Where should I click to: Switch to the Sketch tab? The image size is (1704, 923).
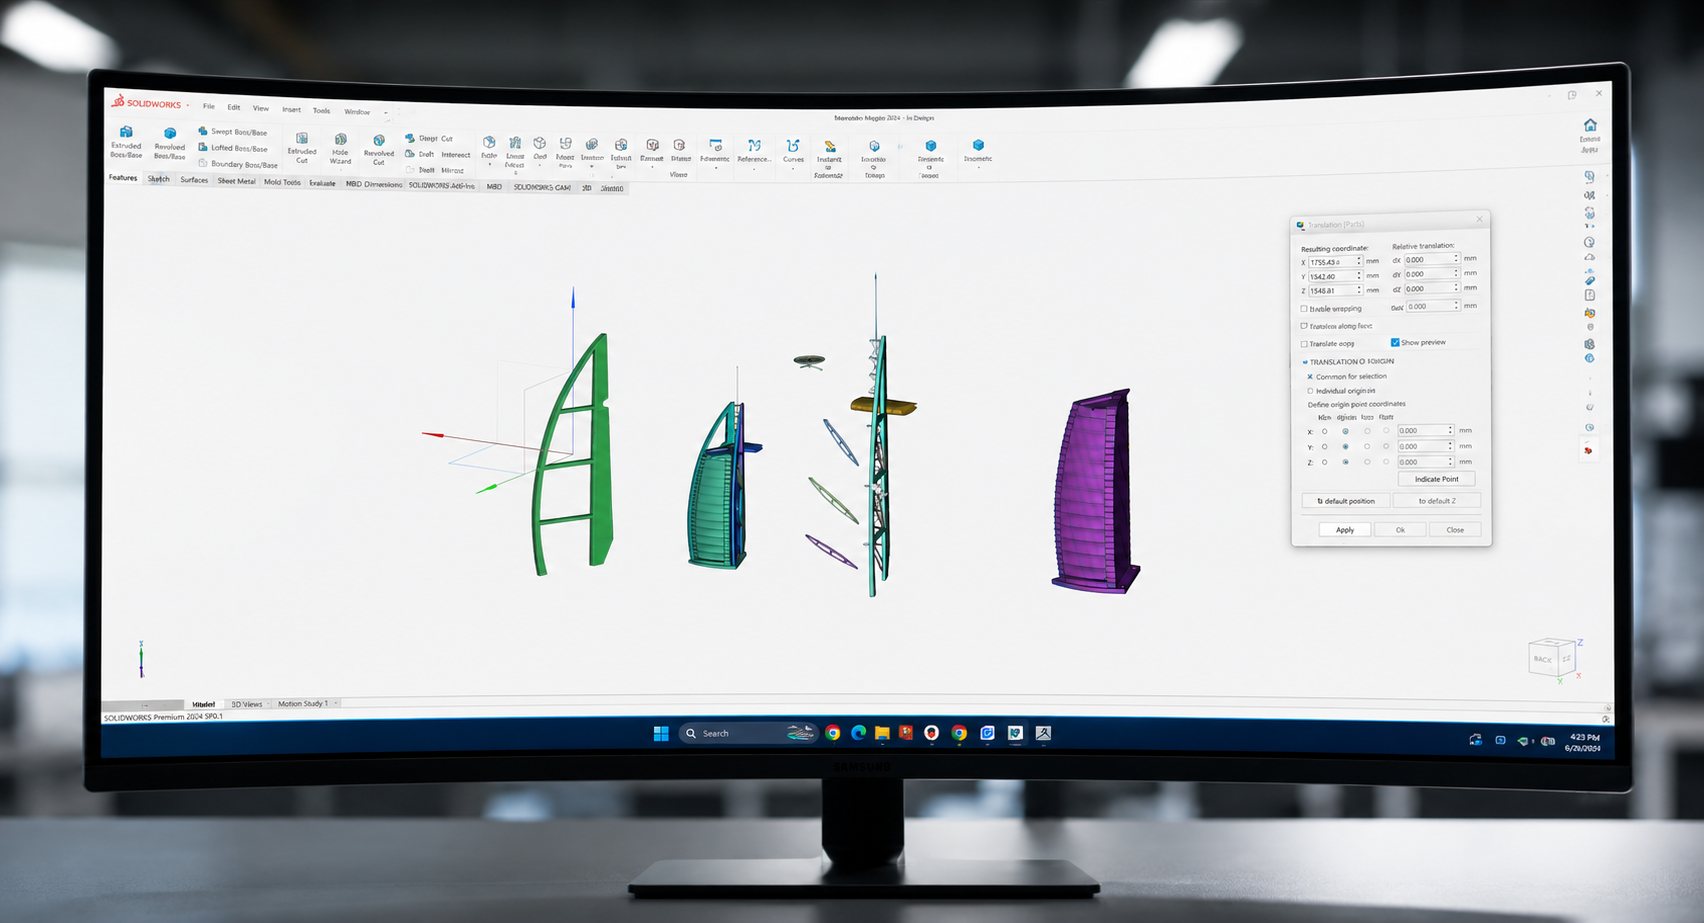click(159, 179)
